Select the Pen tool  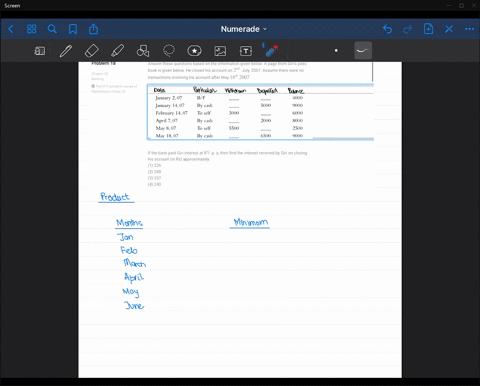66,51
